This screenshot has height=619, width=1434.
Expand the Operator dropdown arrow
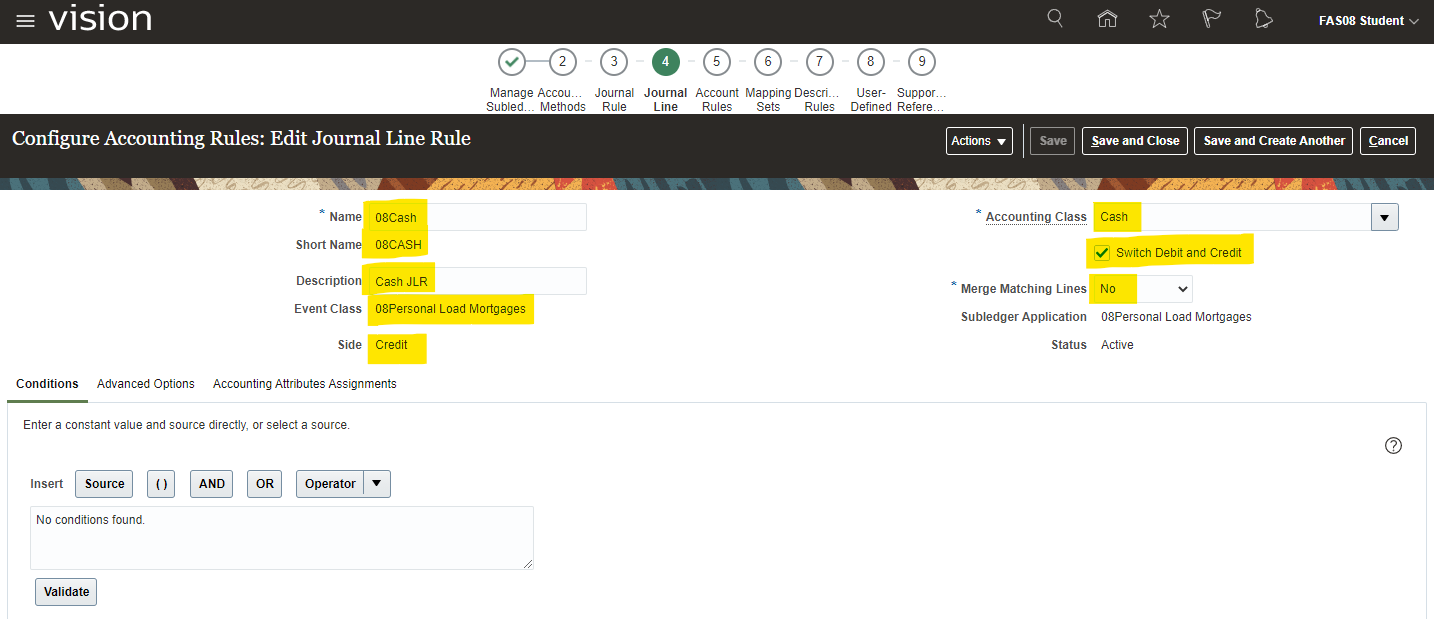377,484
